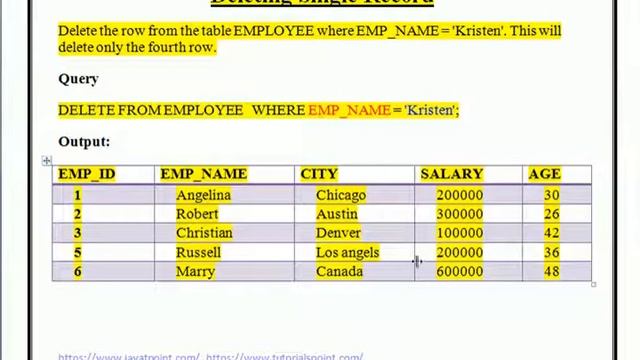Image resolution: width=640 pixels, height=360 pixels.
Task: Click the age value 30
Action: 552,195
